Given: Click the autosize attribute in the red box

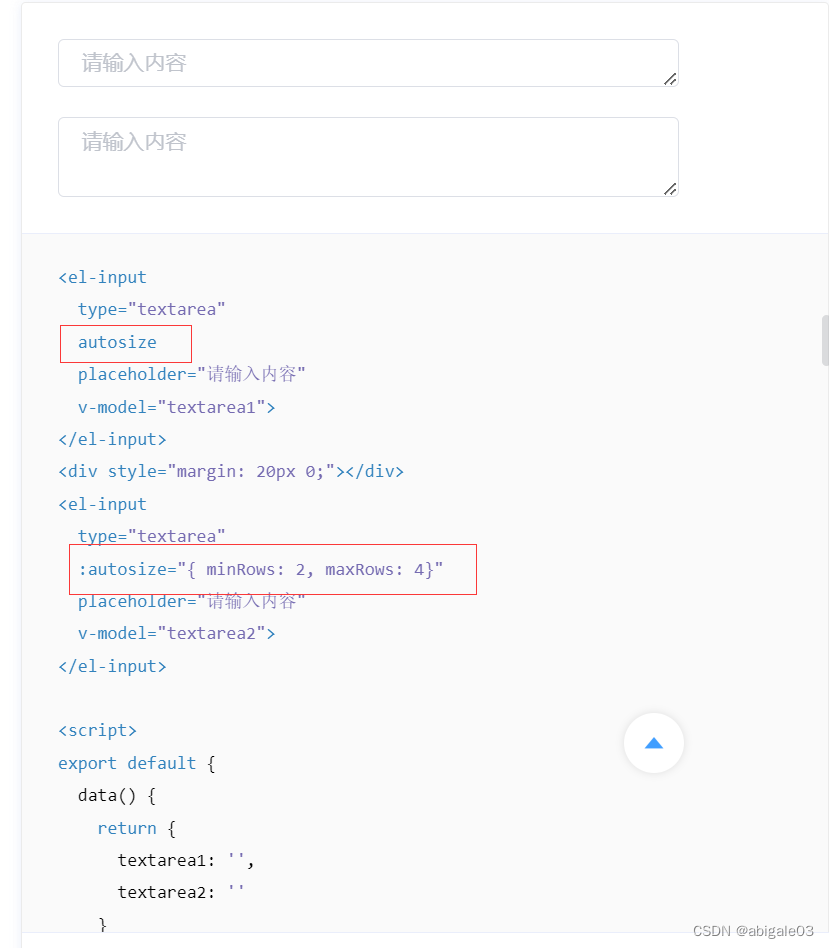Looking at the screenshot, I should click(117, 342).
